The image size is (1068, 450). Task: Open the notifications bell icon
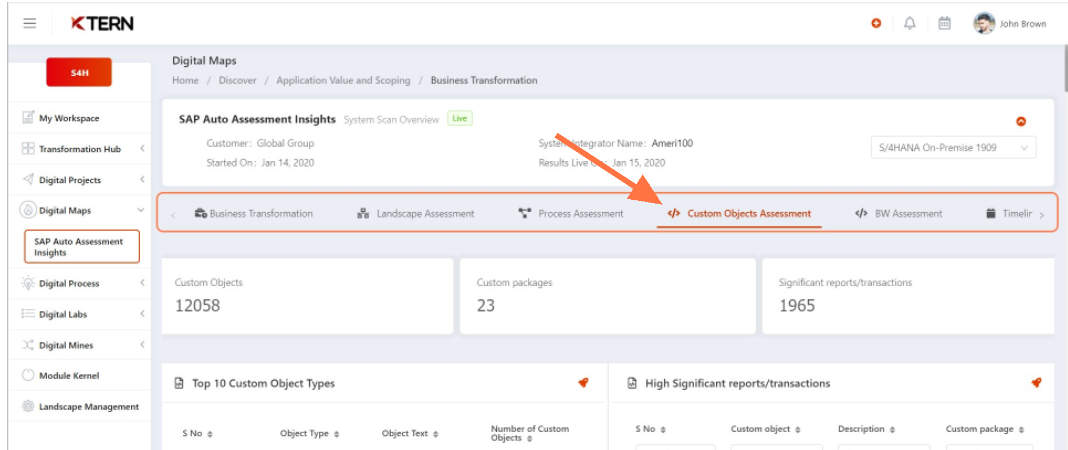tap(910, 23)
